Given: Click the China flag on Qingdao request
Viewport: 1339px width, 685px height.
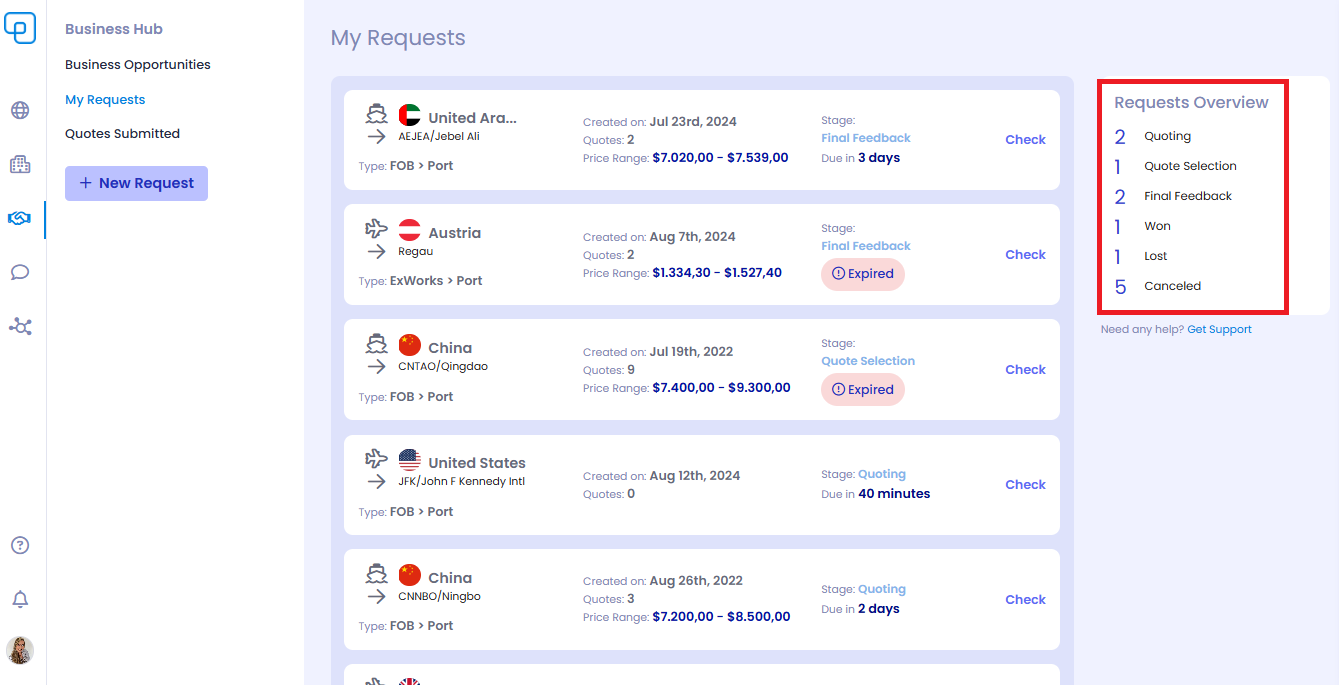Looking at the screenshot, I should [x=410, y=345].
